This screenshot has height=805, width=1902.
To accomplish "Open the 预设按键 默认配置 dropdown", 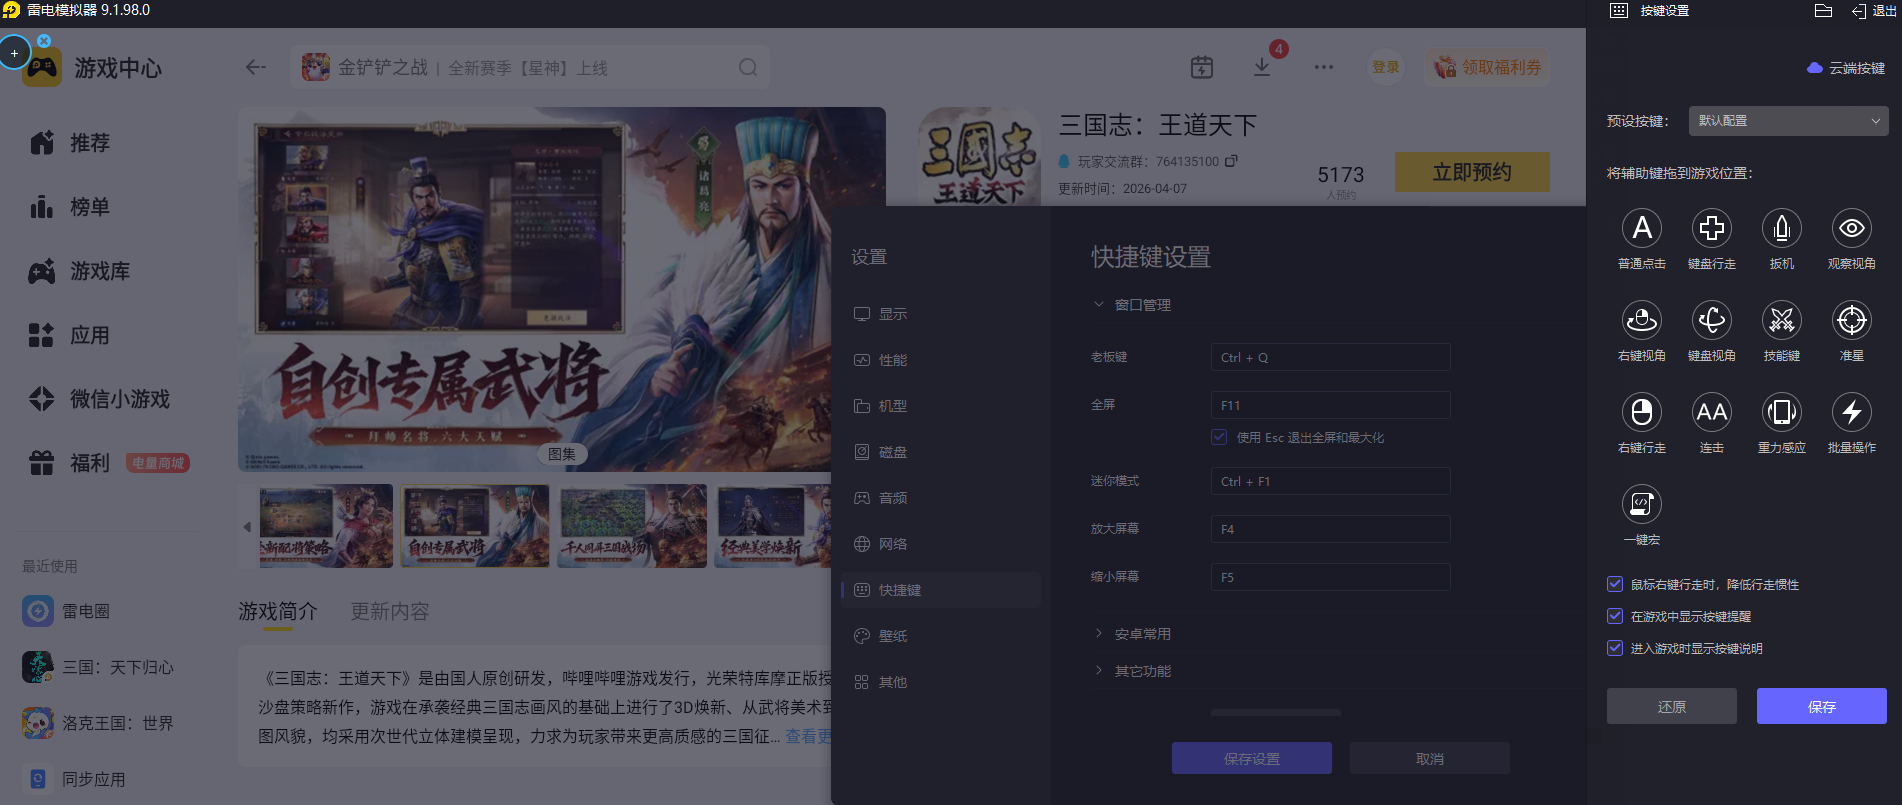I will point(1788,121).
